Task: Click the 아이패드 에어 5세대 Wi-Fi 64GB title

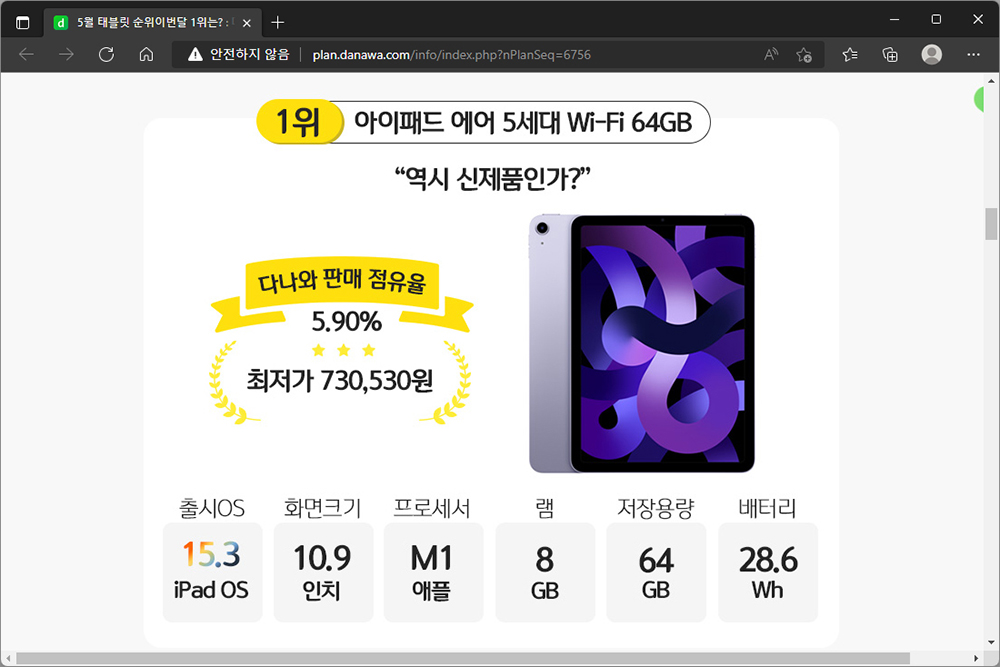Action: [523, 122]
